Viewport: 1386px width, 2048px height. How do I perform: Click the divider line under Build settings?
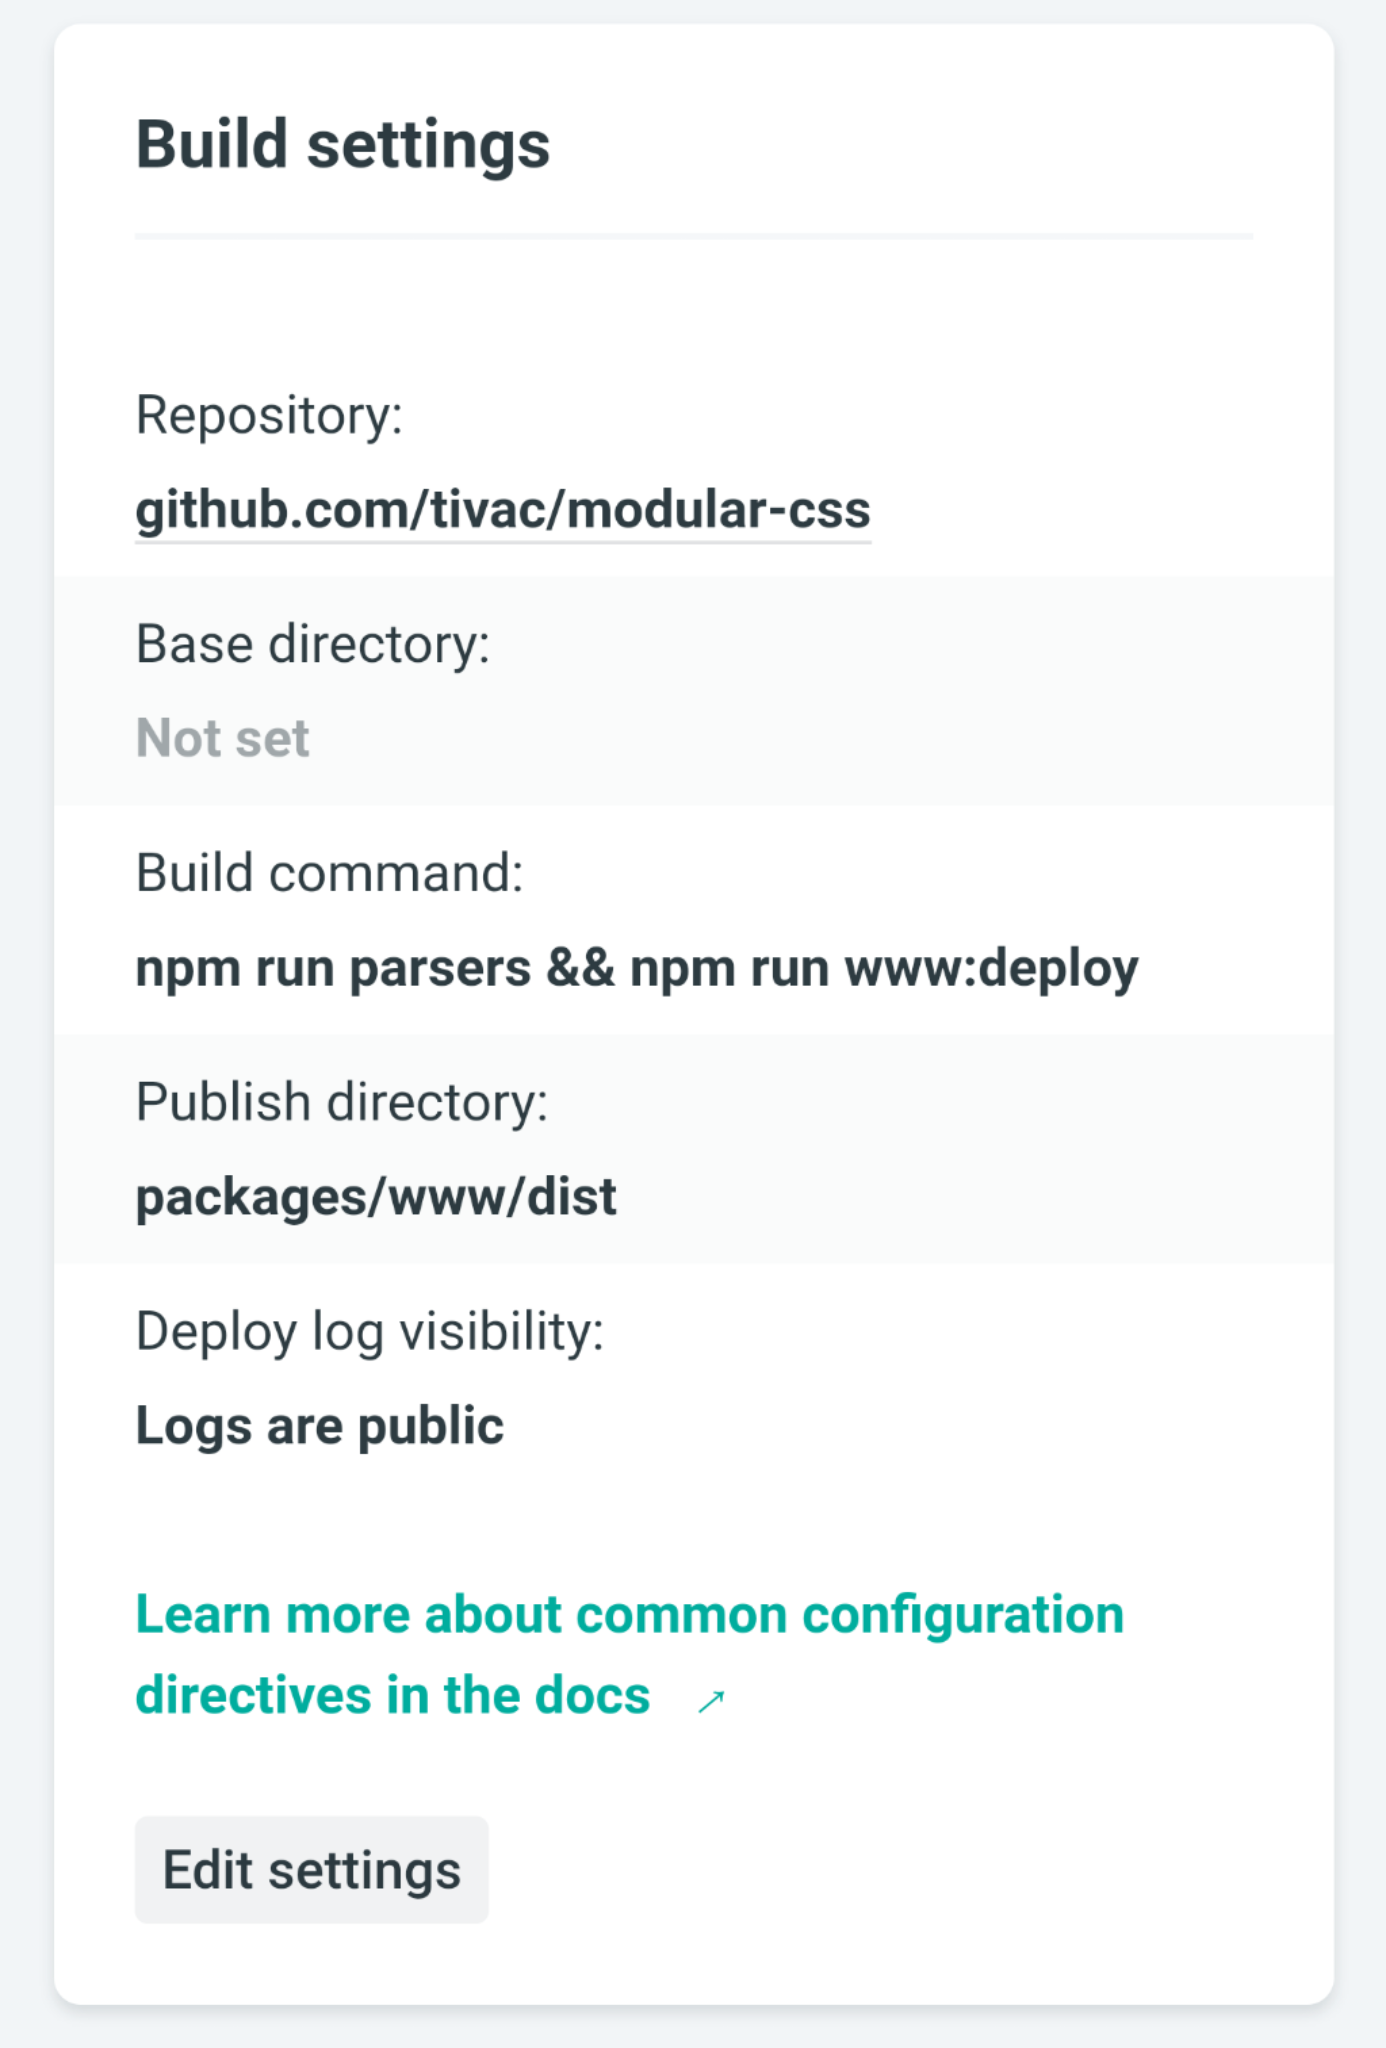693,237
